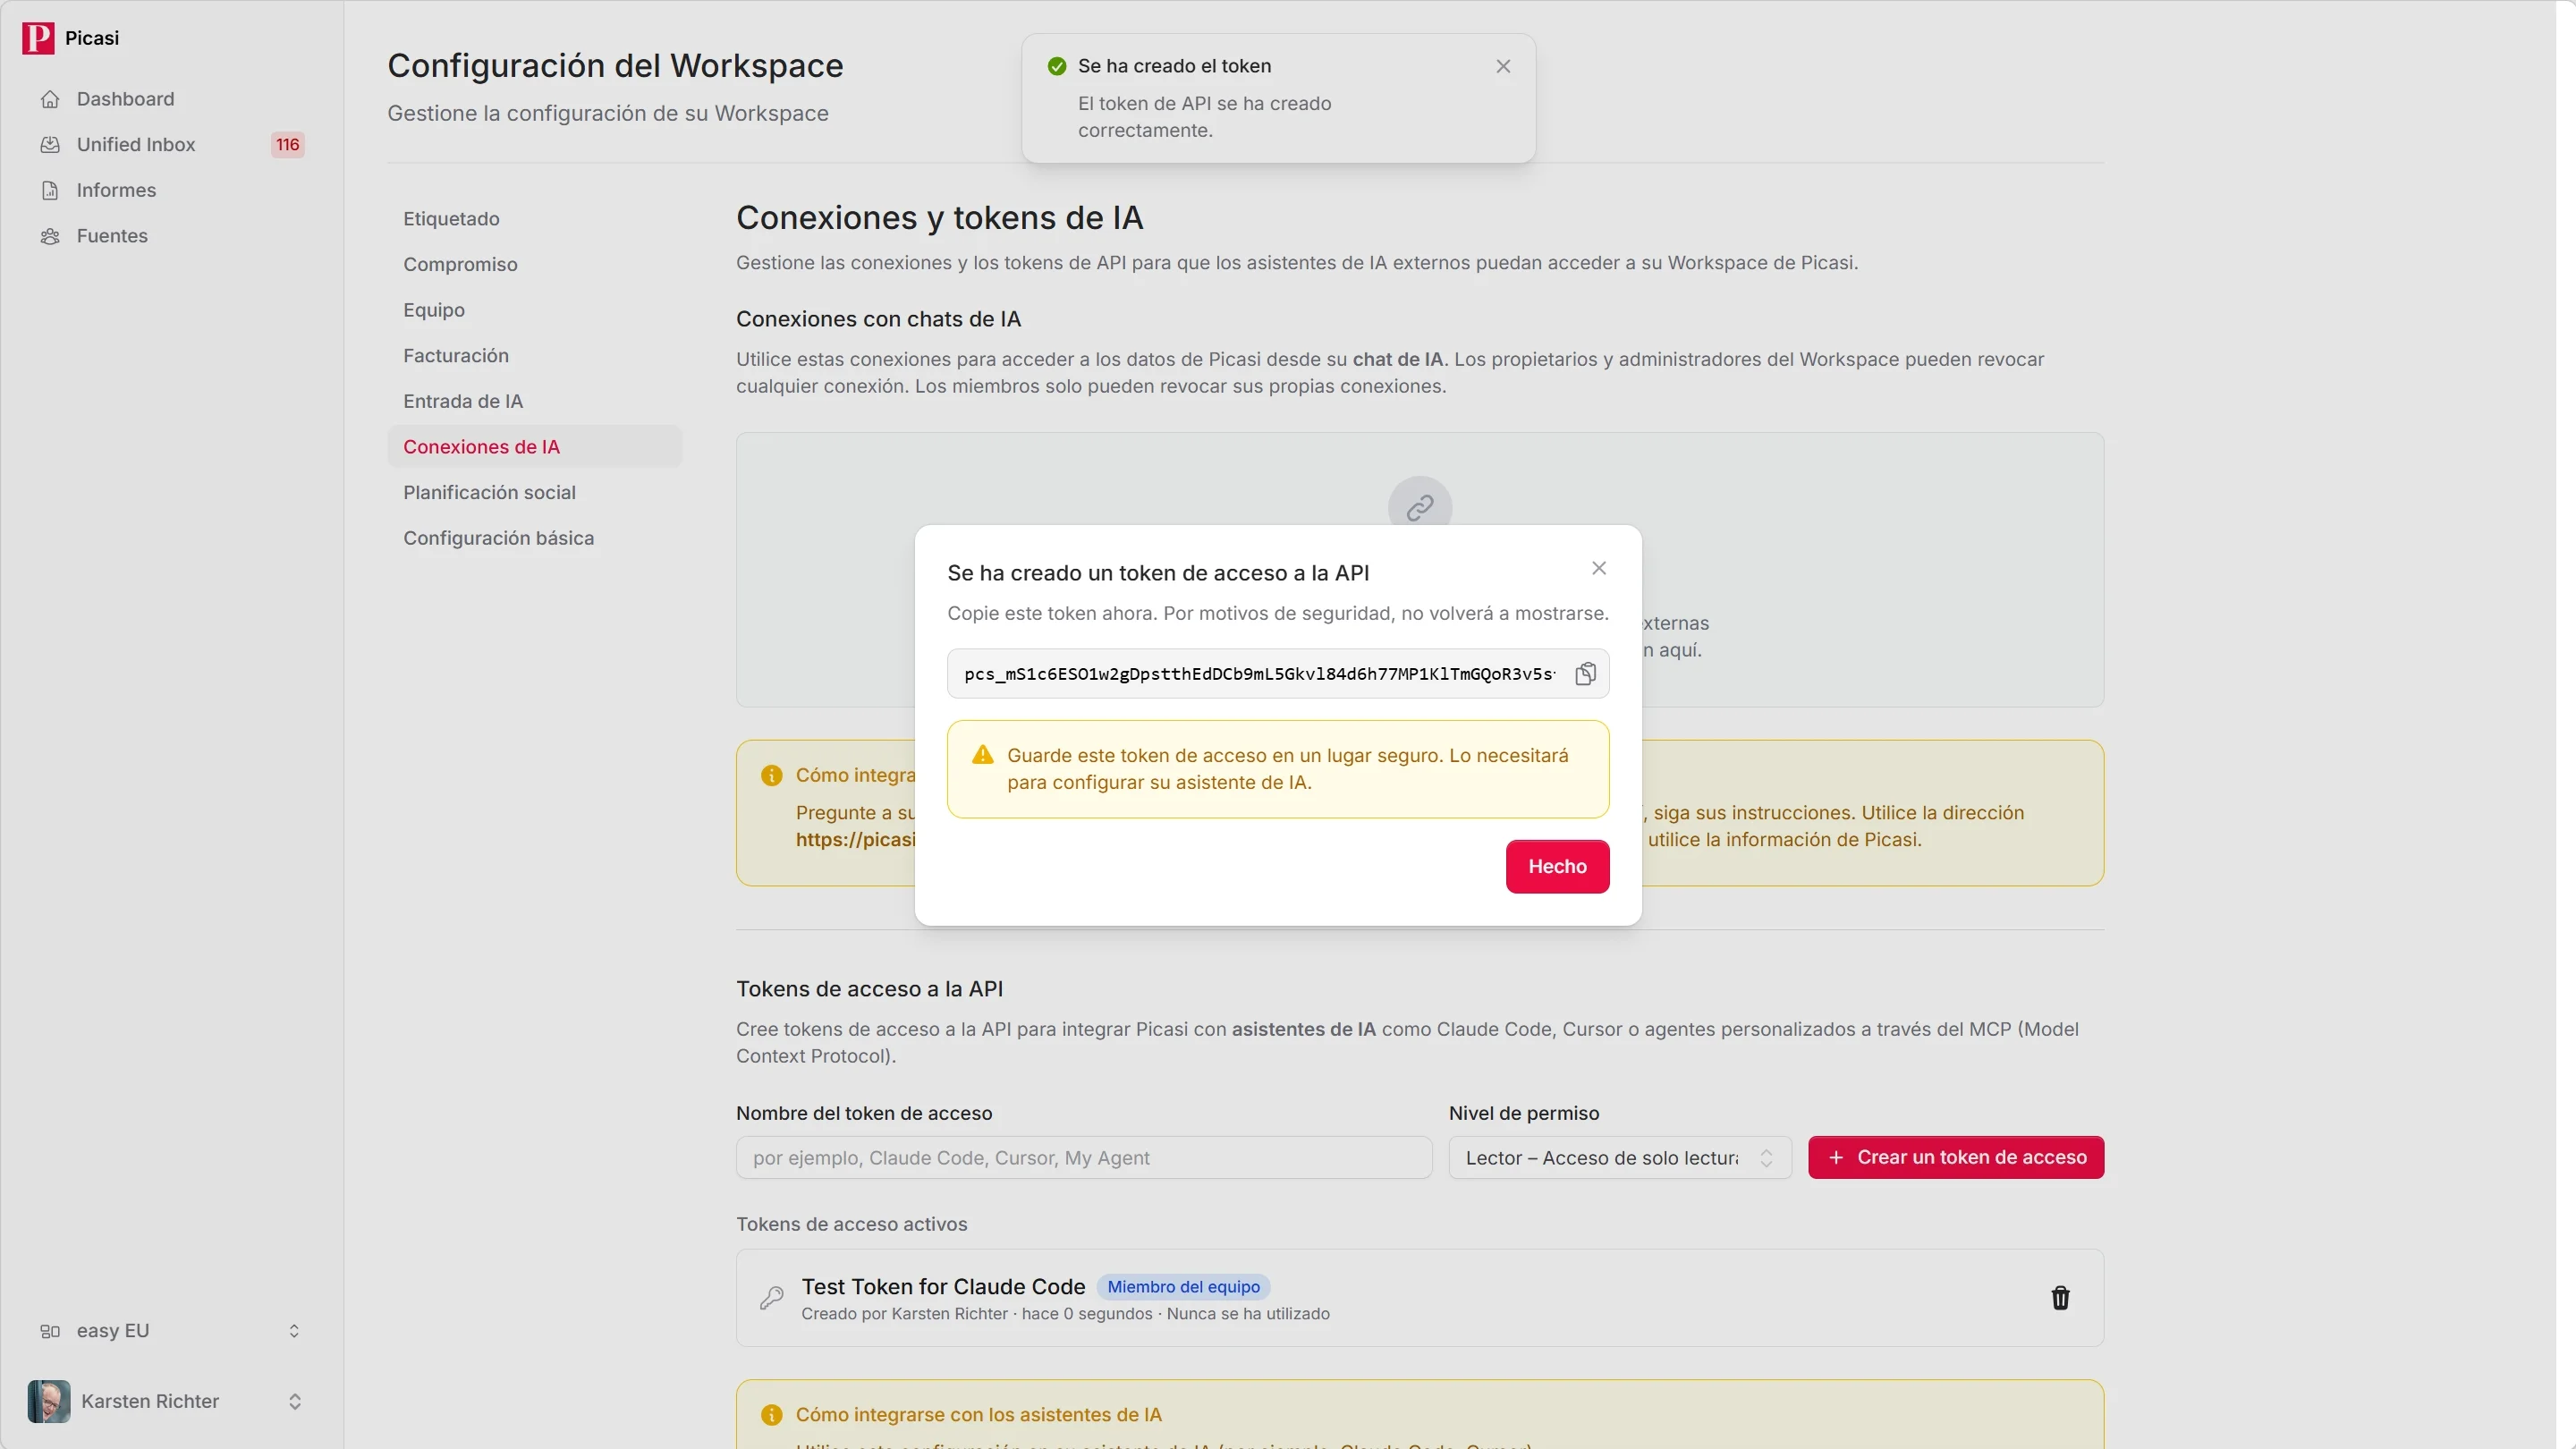The width and height of the screenshot is (2576, 1449).
Task: Click the warning triangle icon in dialog
Action: point(983,755)
